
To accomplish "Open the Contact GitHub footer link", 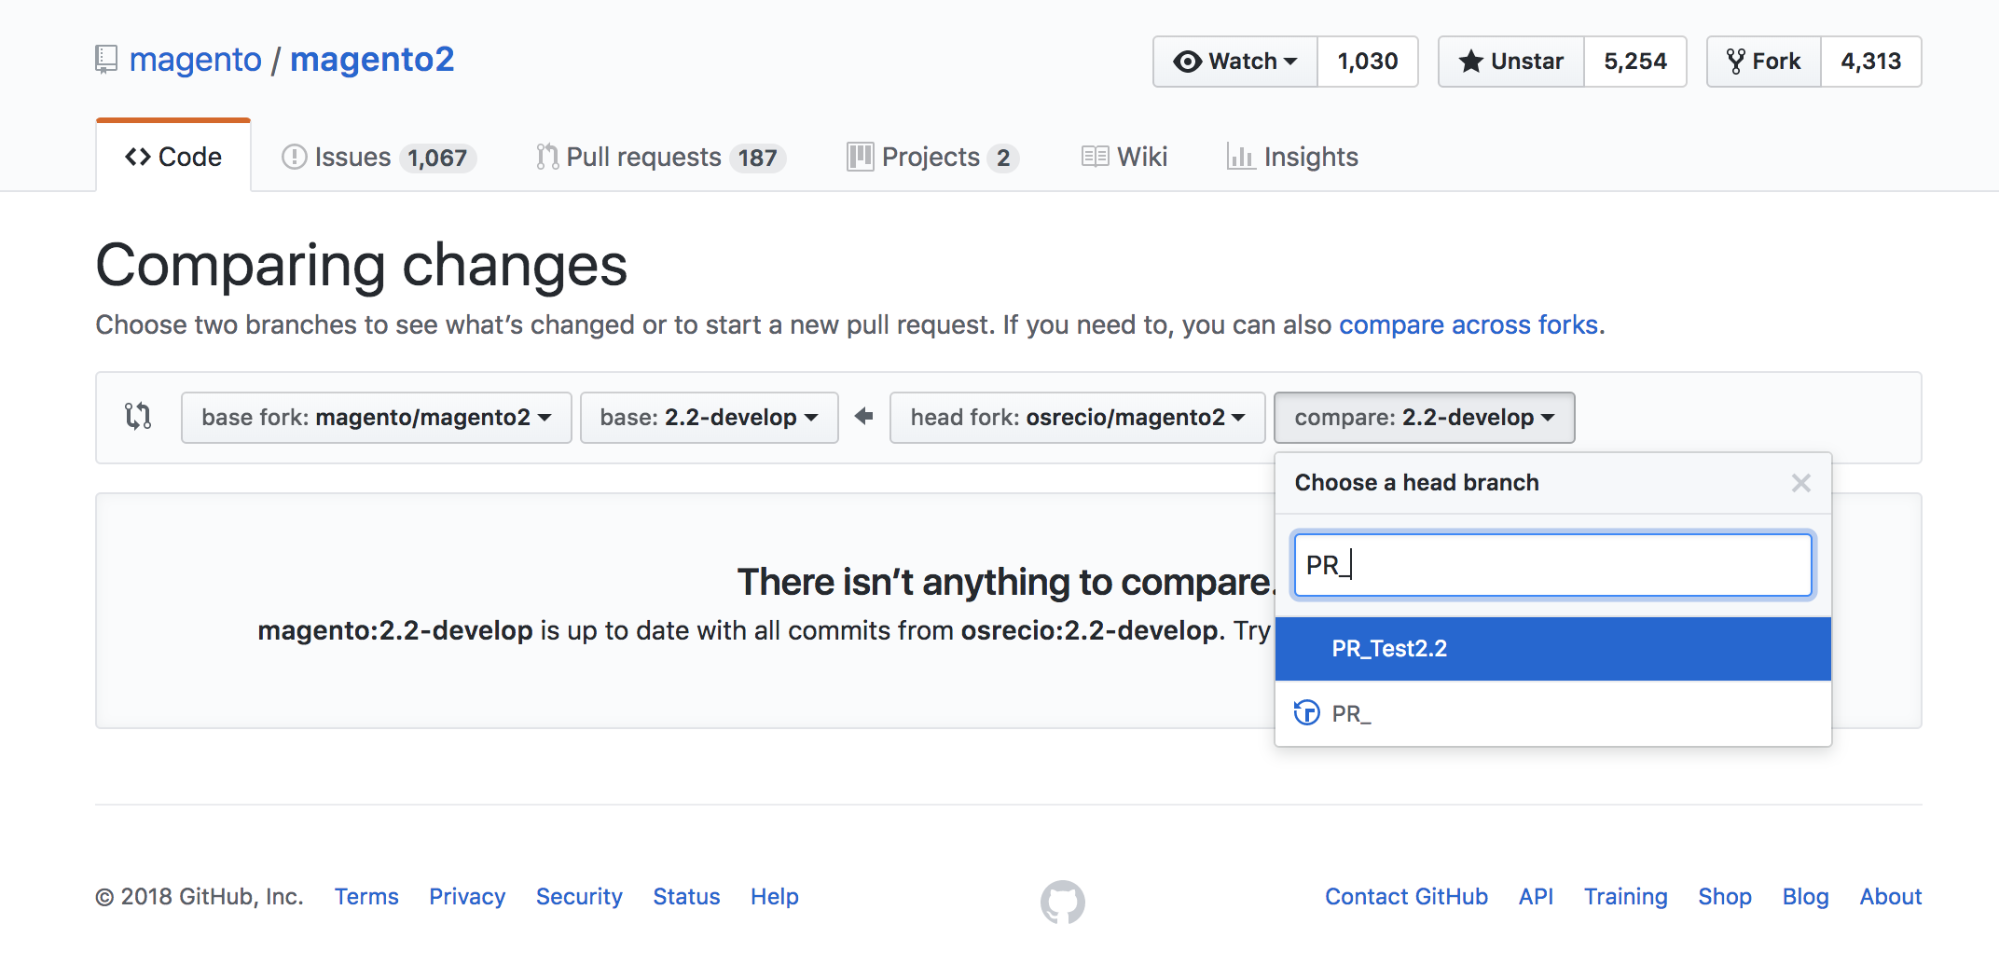I will click(1406, 897).
